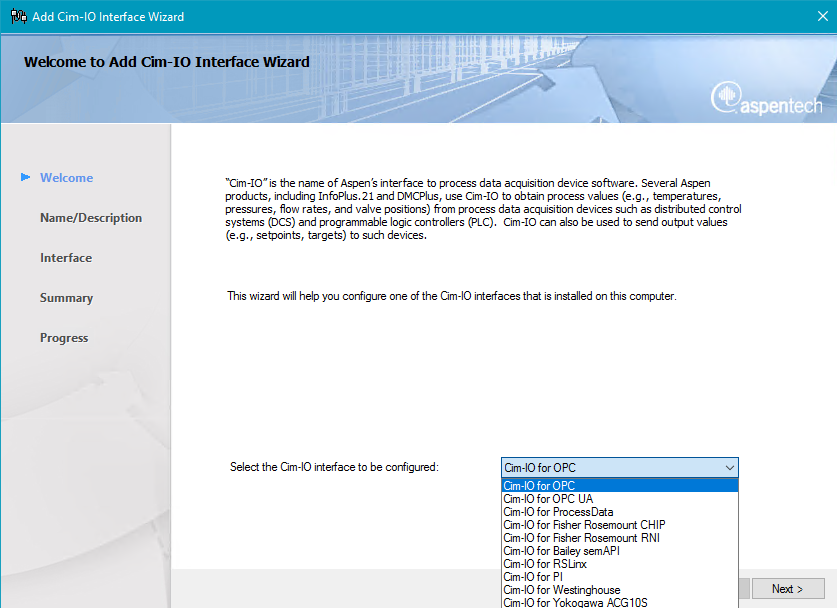Go to the Welcome step
Viewport: 837px width, 608px height.
[x=66, y=178]
